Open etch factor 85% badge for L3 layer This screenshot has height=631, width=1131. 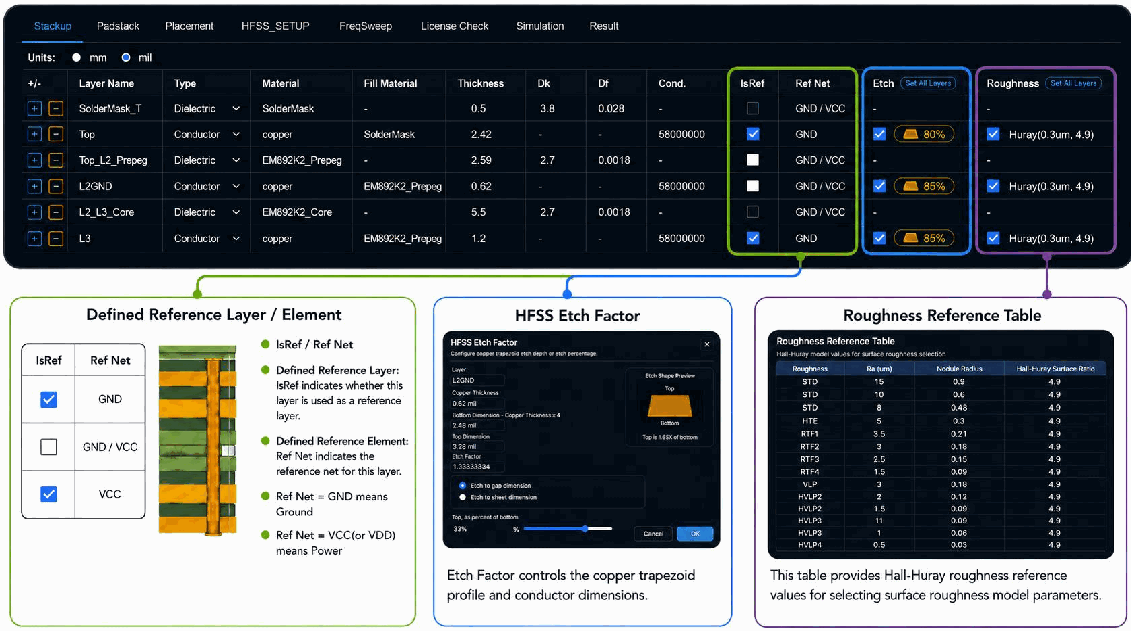[x=924, y=238]
